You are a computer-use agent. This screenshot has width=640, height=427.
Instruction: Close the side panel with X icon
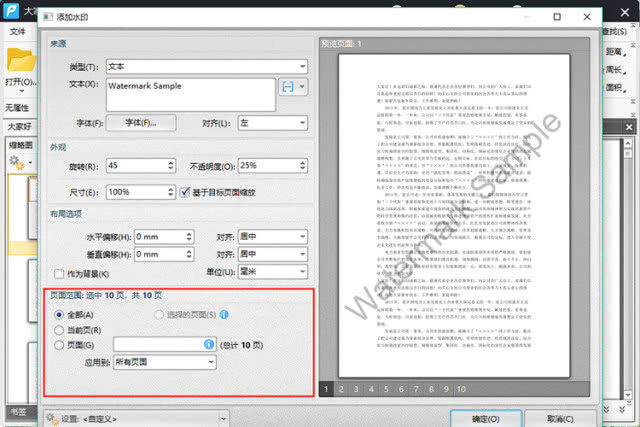point(629,127)
